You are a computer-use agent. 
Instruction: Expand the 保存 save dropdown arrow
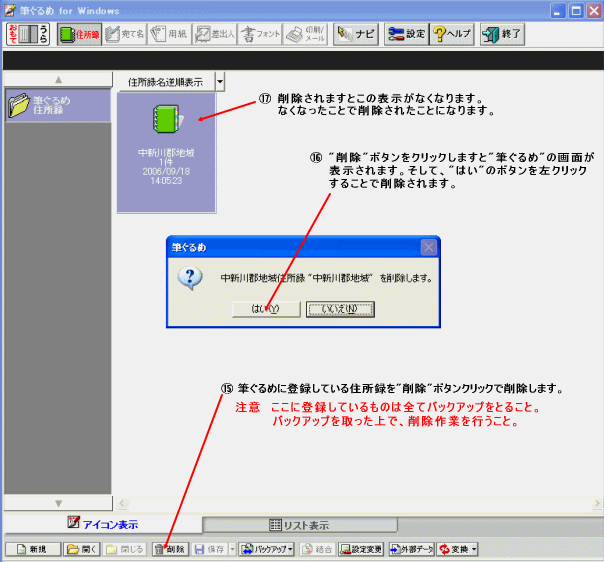click(x=232, y=549)
